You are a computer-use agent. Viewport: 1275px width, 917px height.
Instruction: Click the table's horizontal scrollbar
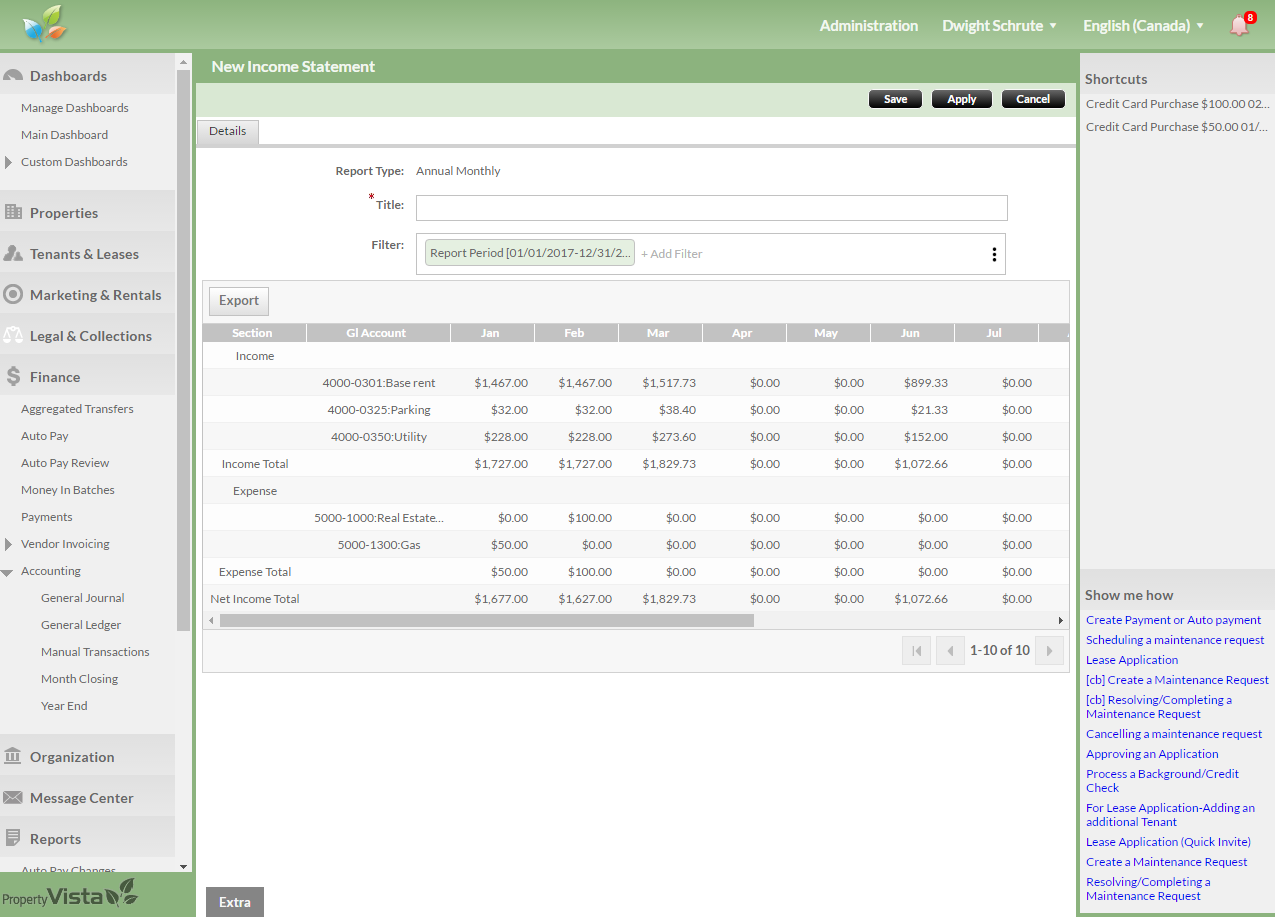coord(486,620)
